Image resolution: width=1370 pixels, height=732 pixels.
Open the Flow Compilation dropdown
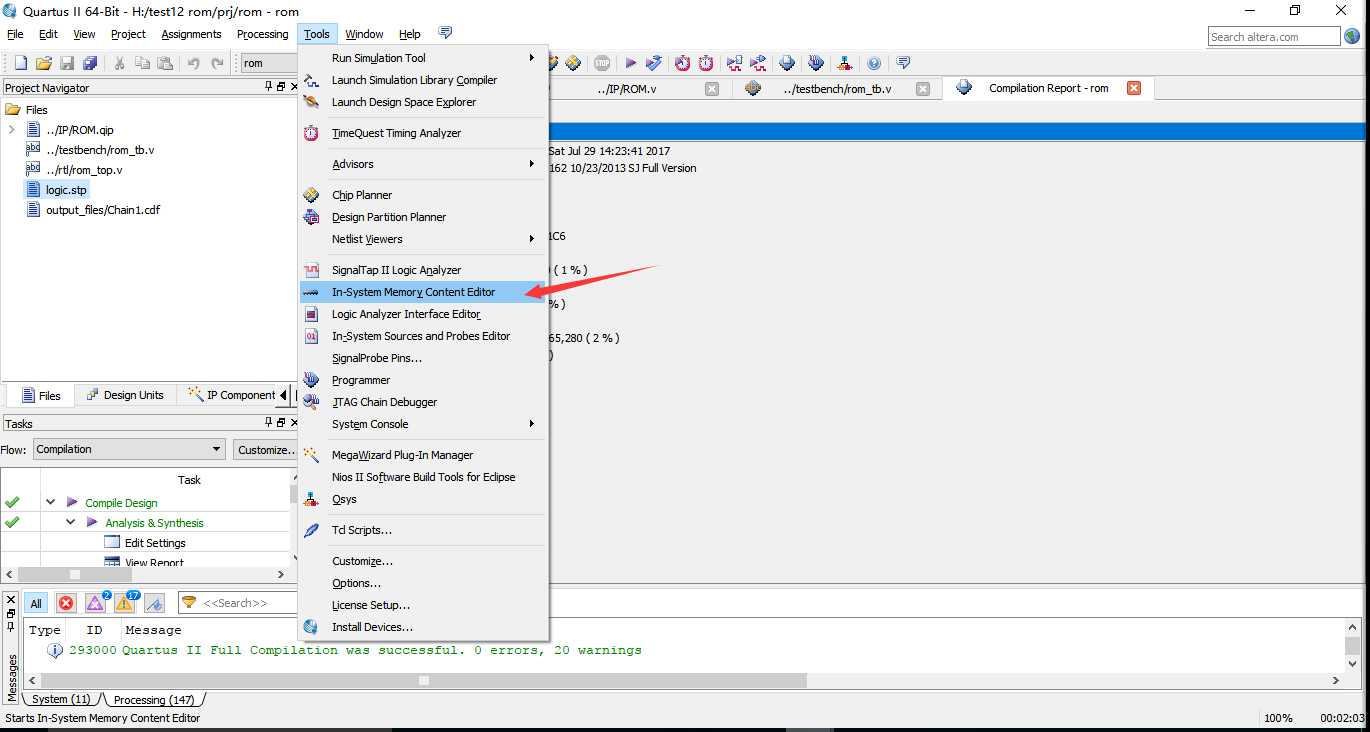(x=129, y=449)
